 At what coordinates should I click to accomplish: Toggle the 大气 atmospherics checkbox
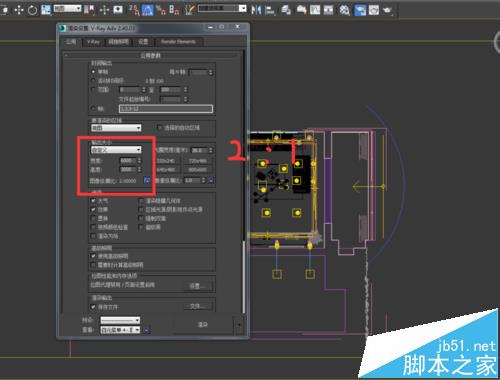click(x=94, y=201)
